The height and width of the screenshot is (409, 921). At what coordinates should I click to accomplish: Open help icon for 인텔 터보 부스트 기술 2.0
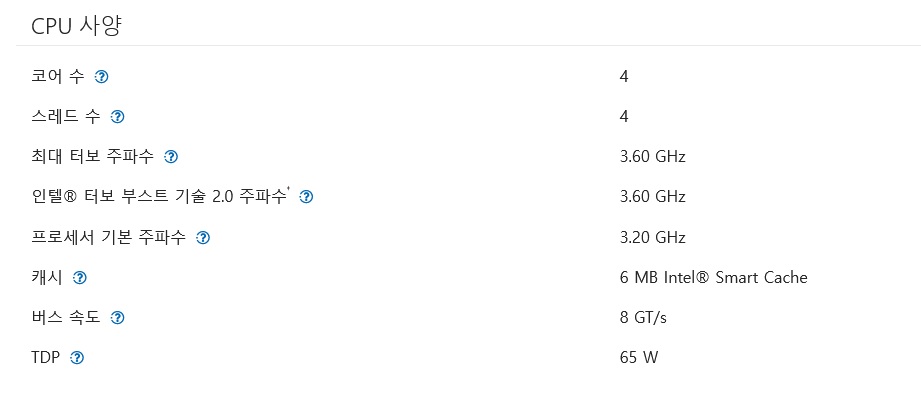pos(306,197)
